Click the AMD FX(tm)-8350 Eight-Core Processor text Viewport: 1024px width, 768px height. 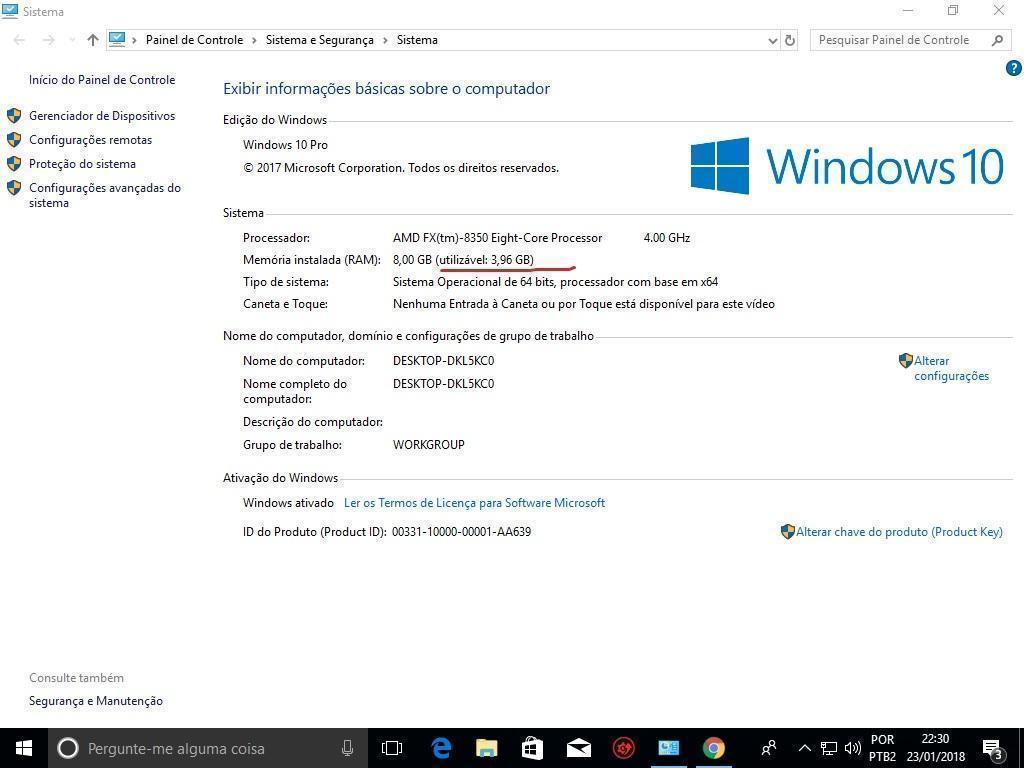[x=498, y=238]
